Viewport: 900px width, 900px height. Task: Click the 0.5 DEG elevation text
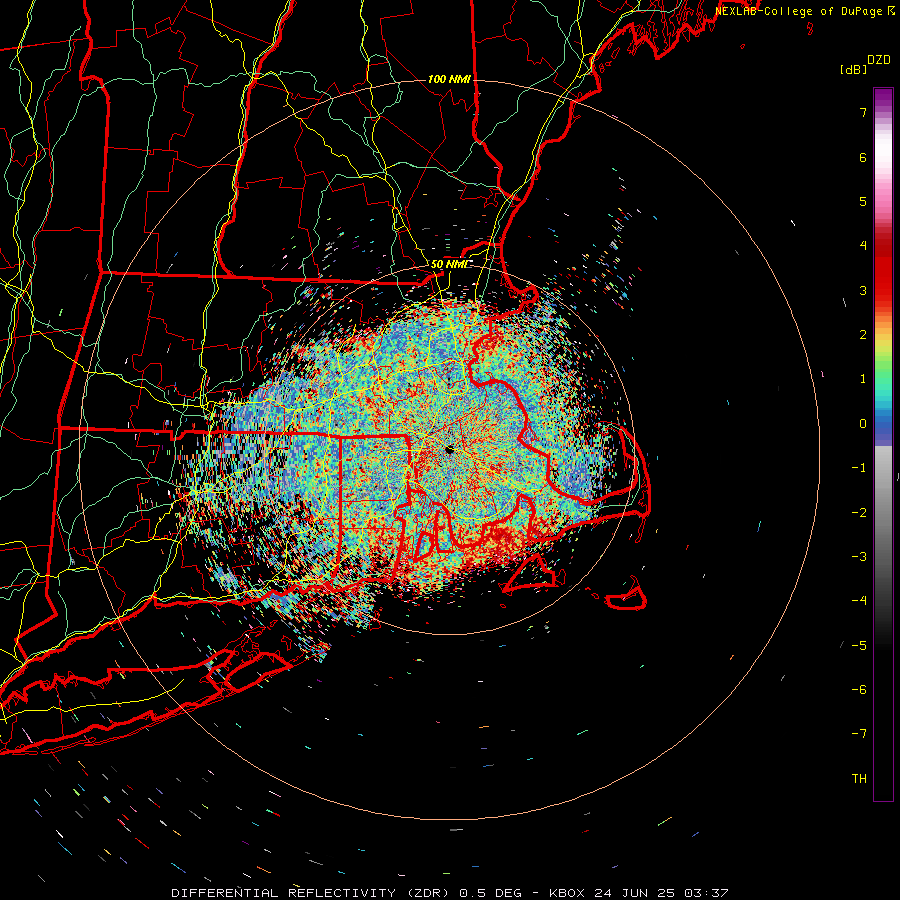491,893
